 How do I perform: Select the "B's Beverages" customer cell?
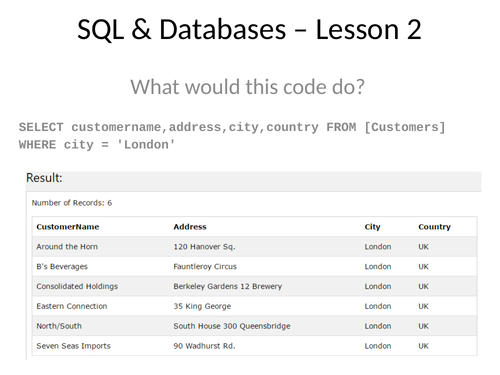coord(62,267)
